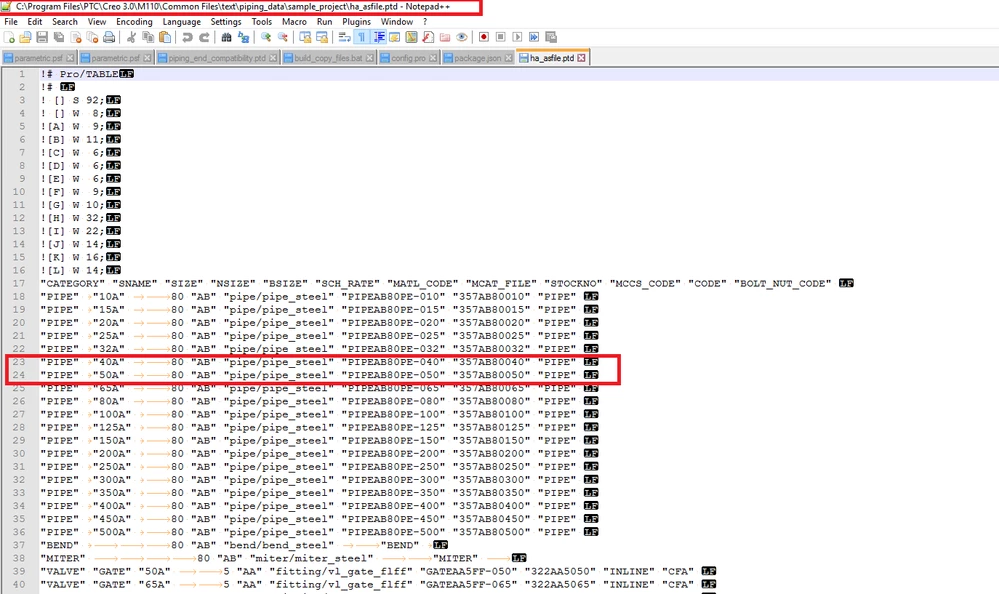Open the Run menu
Image resolution: width=999 pixels, height=594 pixels.
pyautogui.click(x=324, y=22)
